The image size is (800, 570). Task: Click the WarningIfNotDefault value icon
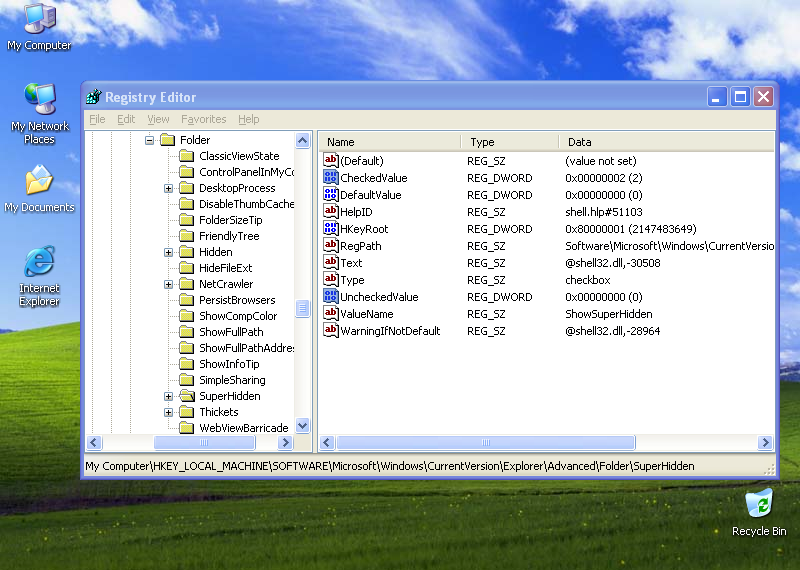click(331, 331)
